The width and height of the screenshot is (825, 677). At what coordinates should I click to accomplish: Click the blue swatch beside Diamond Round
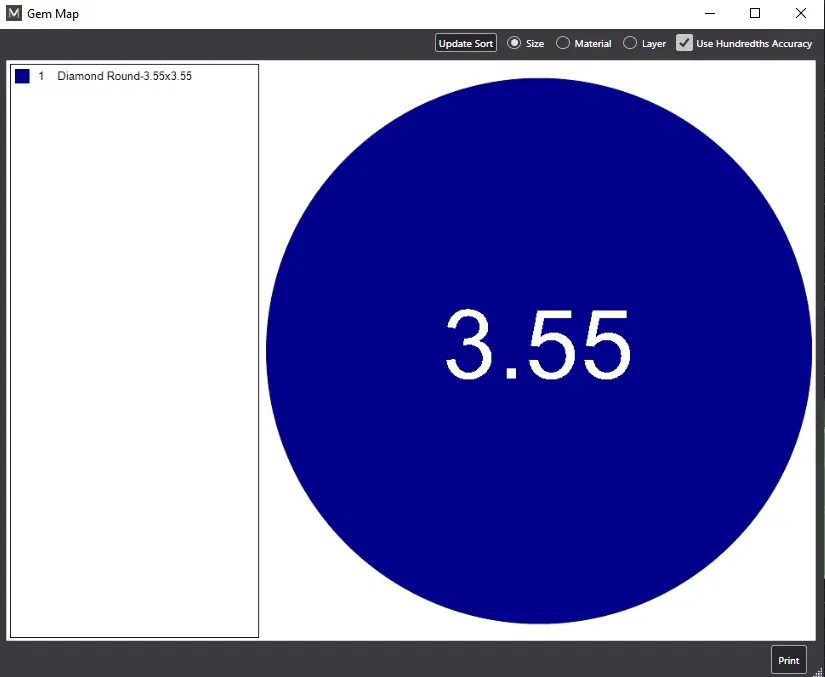point(23,76)
